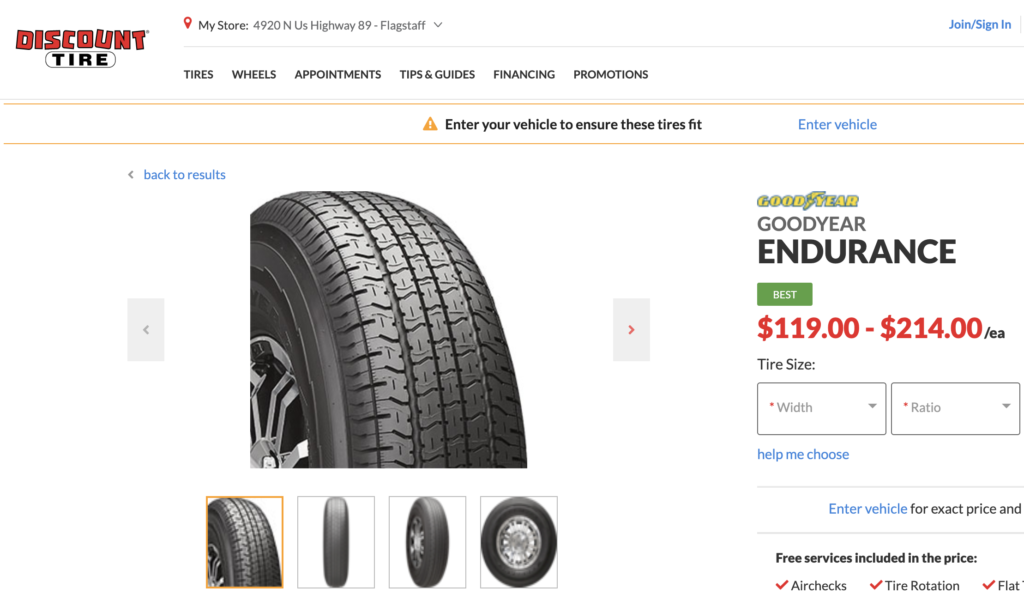Viewport: 1024px width, 594px height.
Task: Open the help me choose link
Action: coord(803,454)
